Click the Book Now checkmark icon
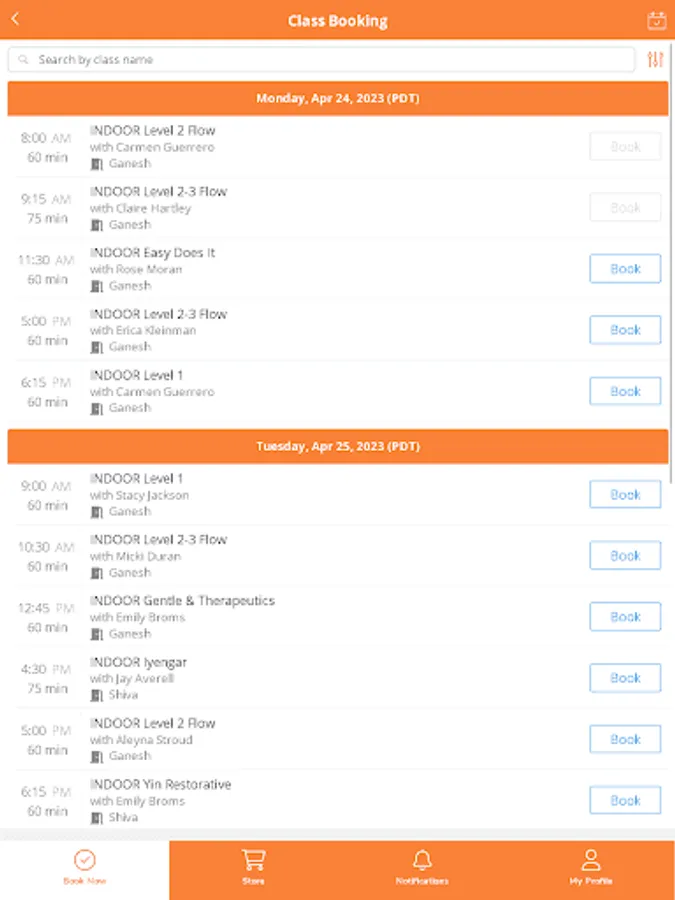The width and height of the screenshot is (675, 900). click(85, 860)
